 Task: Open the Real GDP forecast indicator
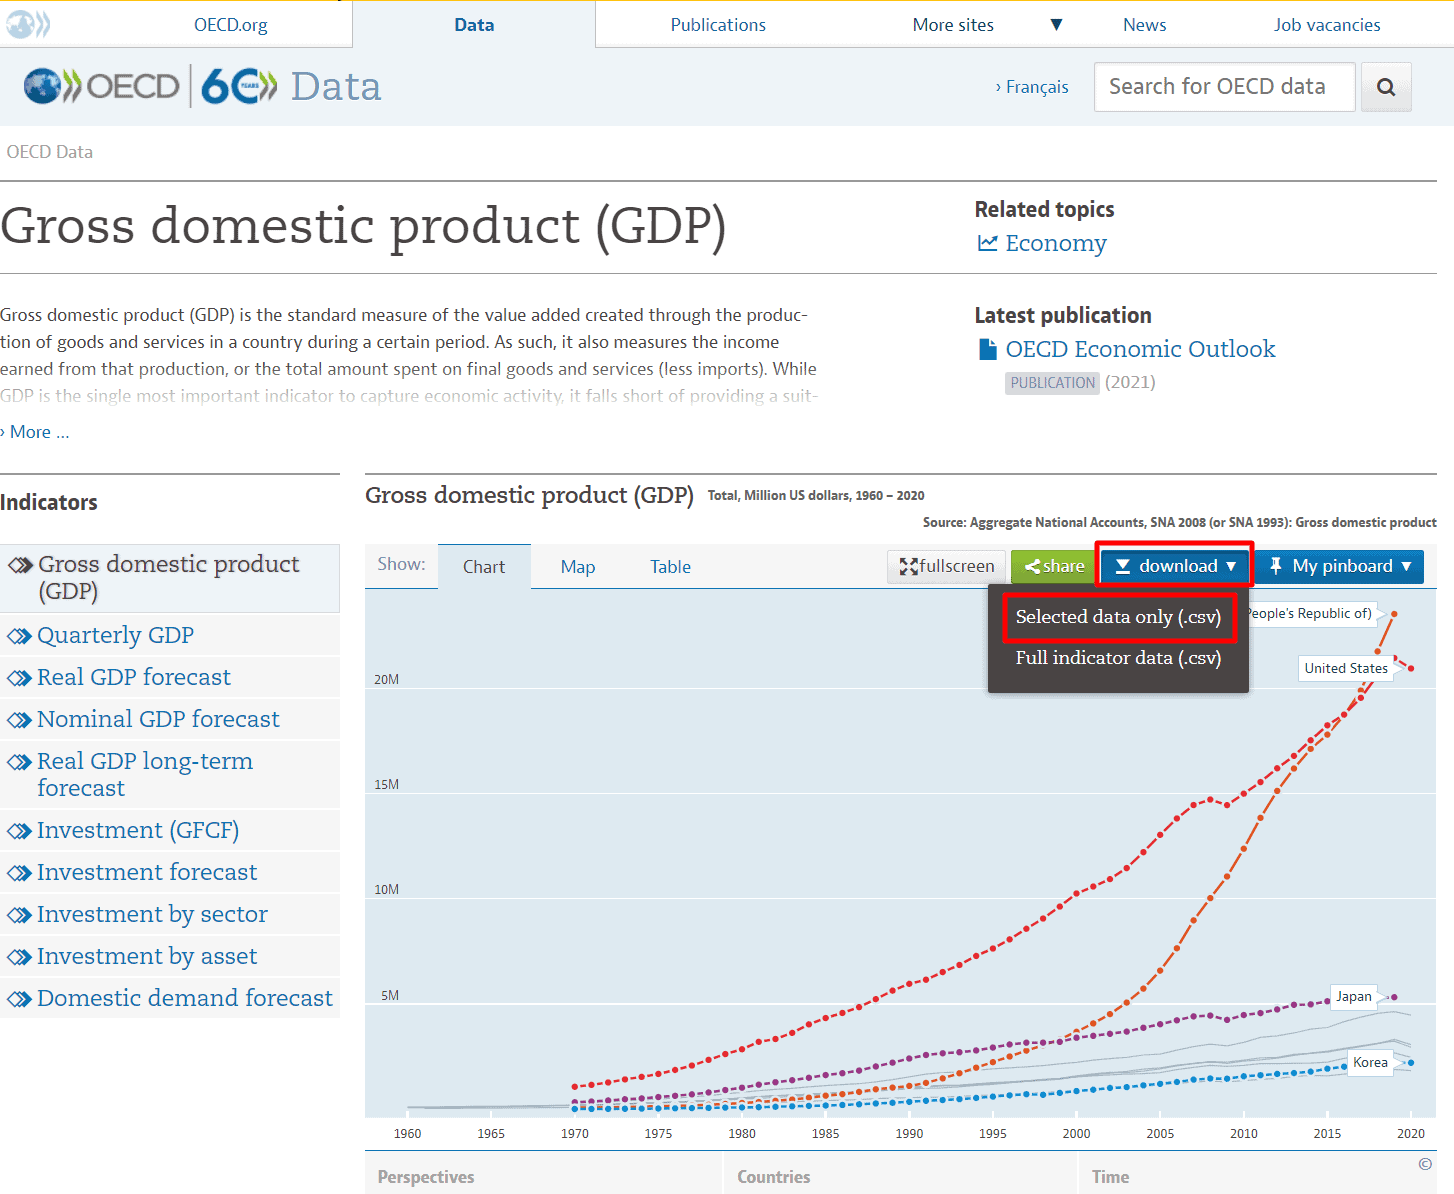point(134,677)
